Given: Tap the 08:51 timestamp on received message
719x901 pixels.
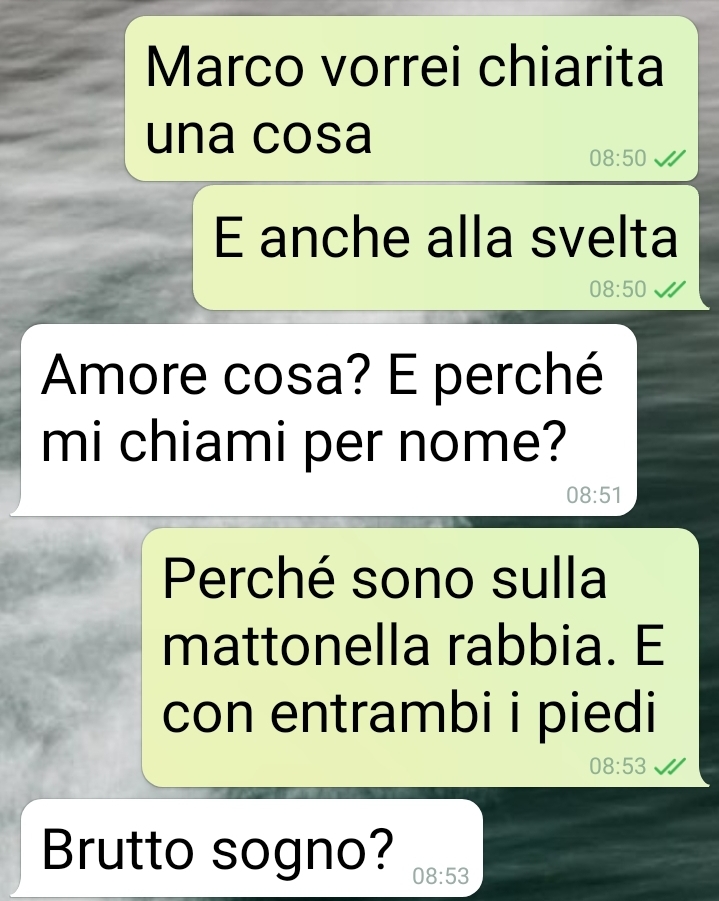Looking at the screenshot, I should pos(594,495).
